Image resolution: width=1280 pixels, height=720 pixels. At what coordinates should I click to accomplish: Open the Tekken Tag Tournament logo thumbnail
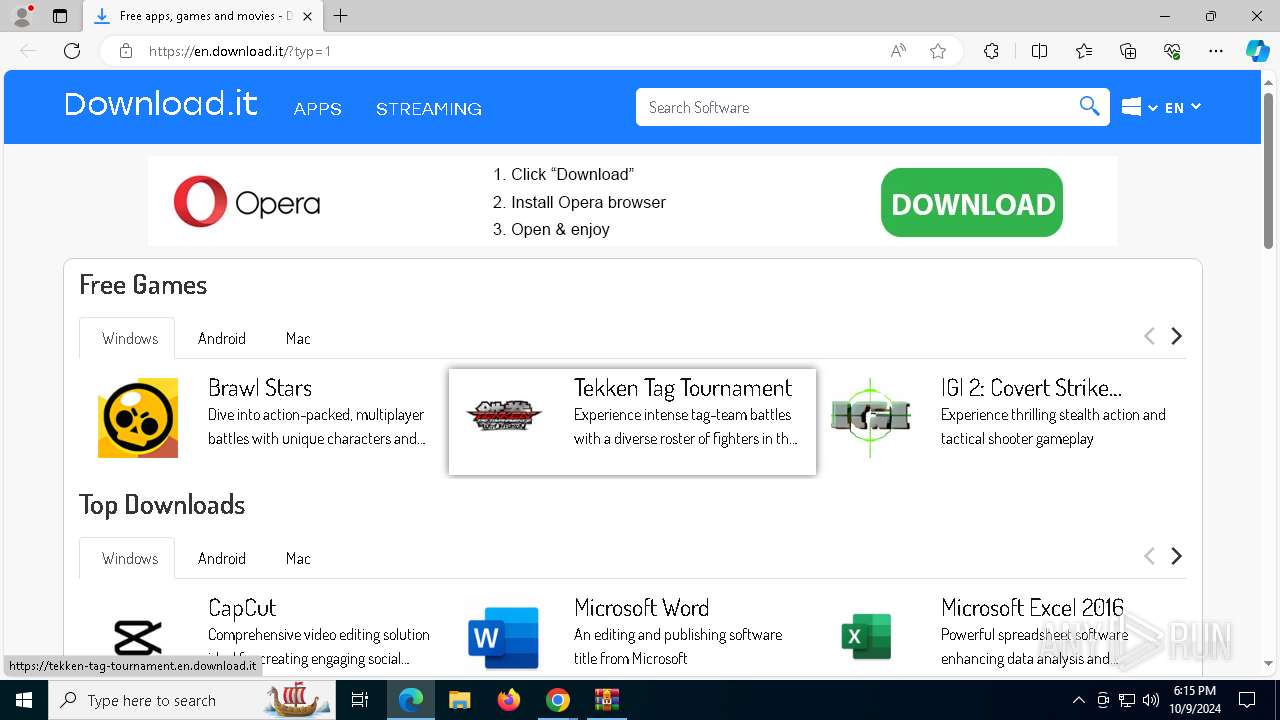(x=504, y=416)
